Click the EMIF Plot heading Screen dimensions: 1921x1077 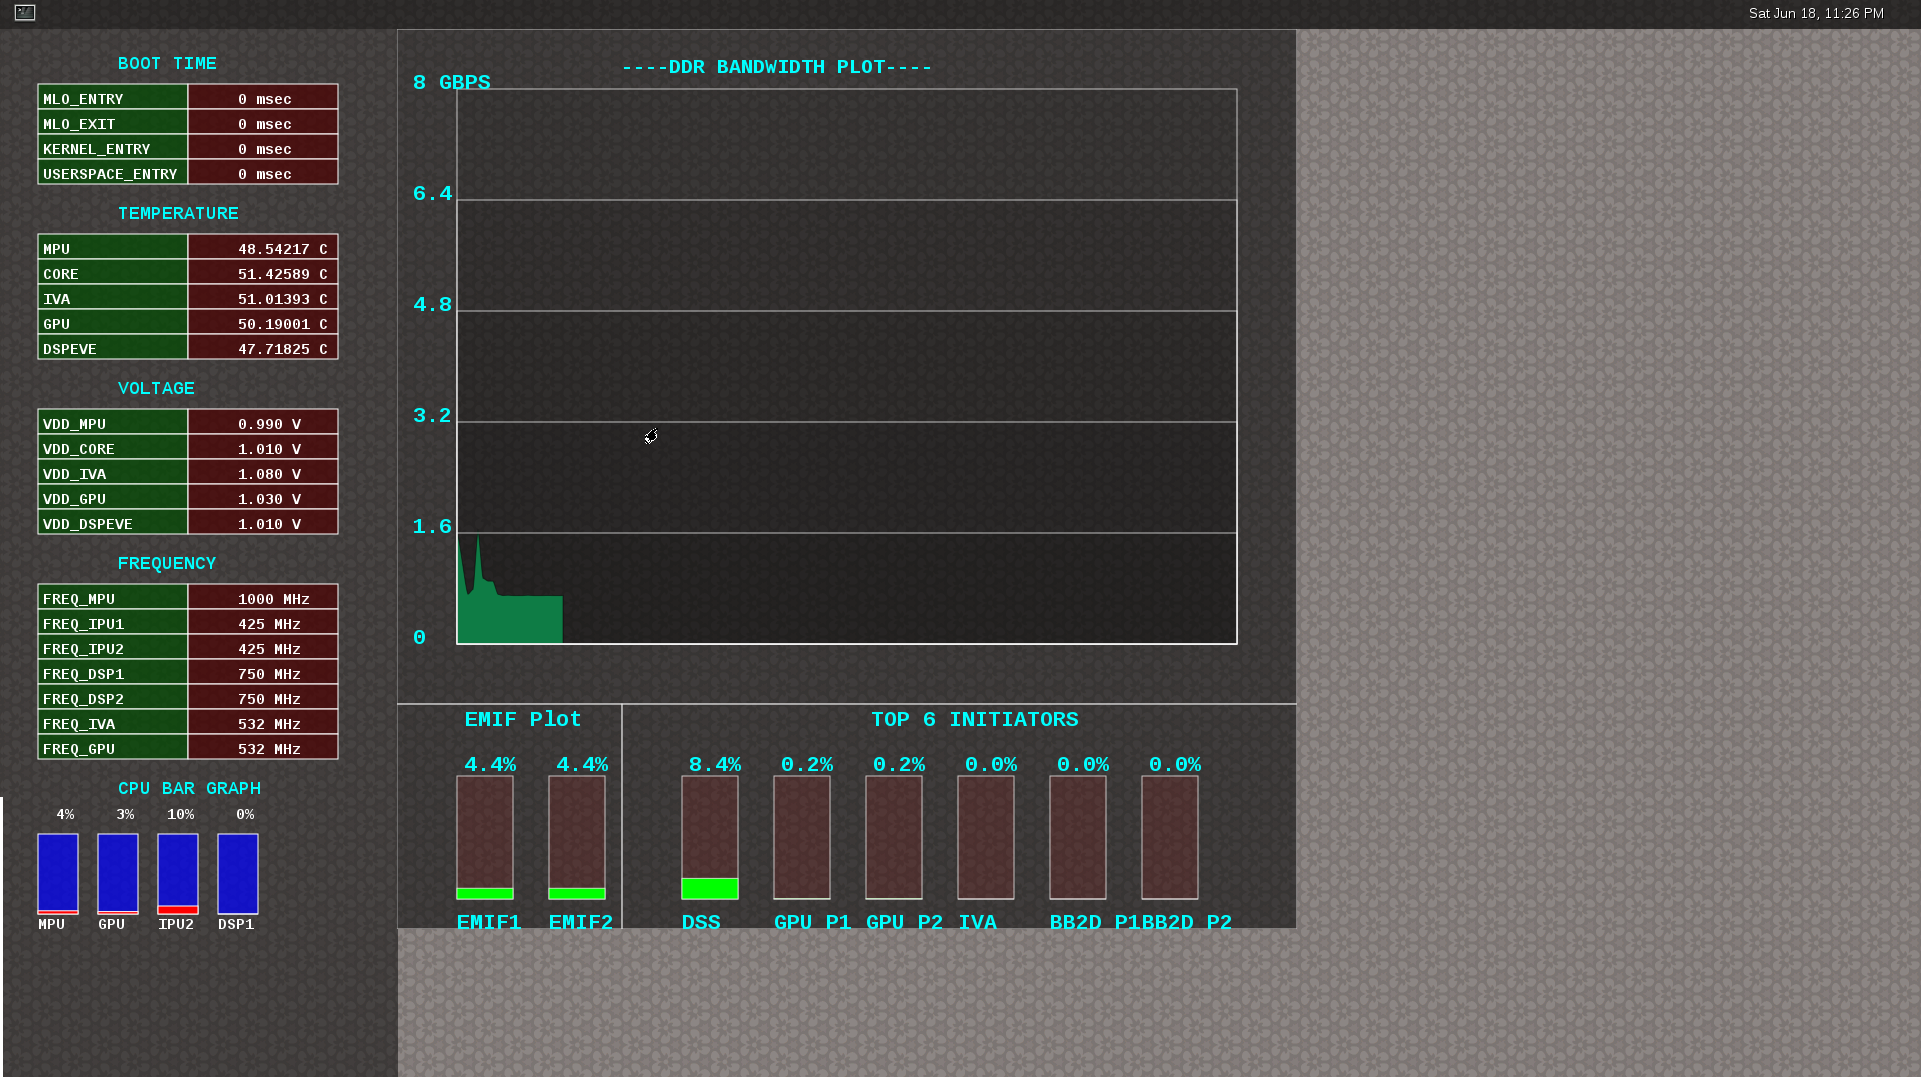coord(523,719)
